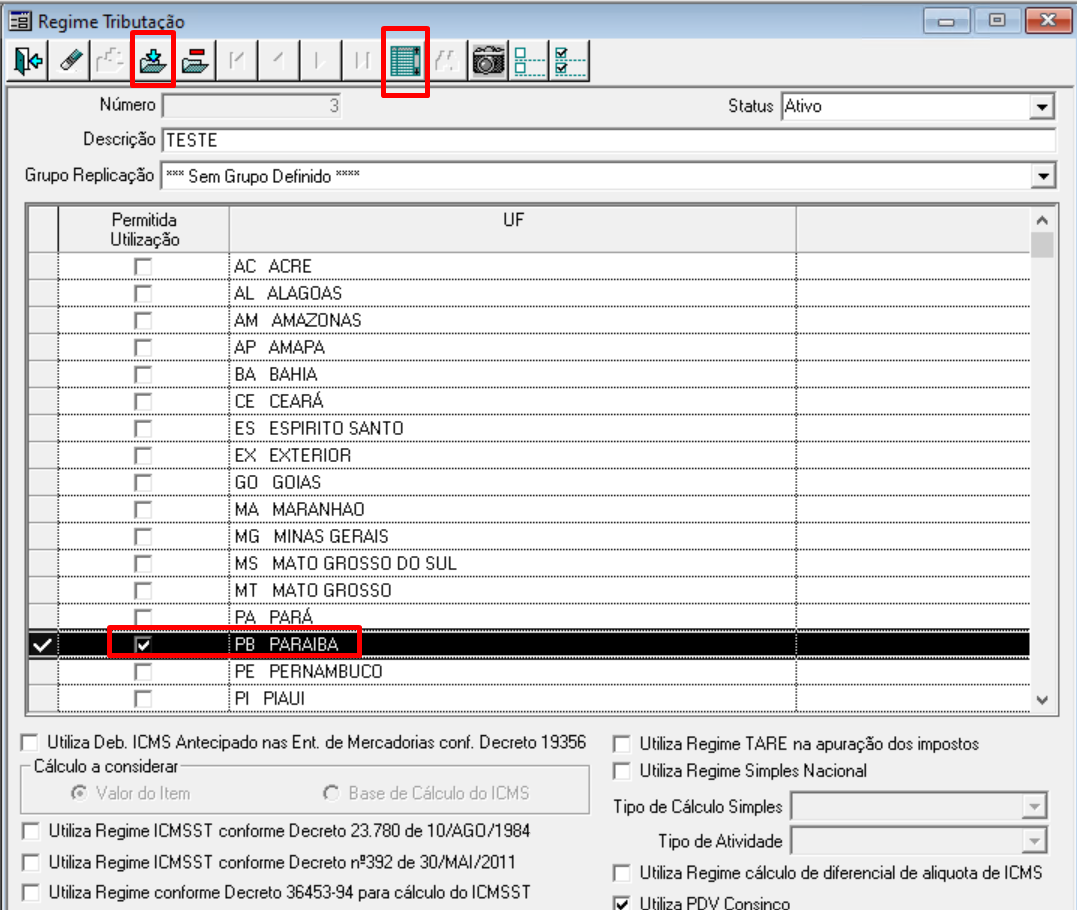Screen dimensions: 1077x910
Task: Expand the Grupo Replicação dropdown
Action: coord(1043,177)
